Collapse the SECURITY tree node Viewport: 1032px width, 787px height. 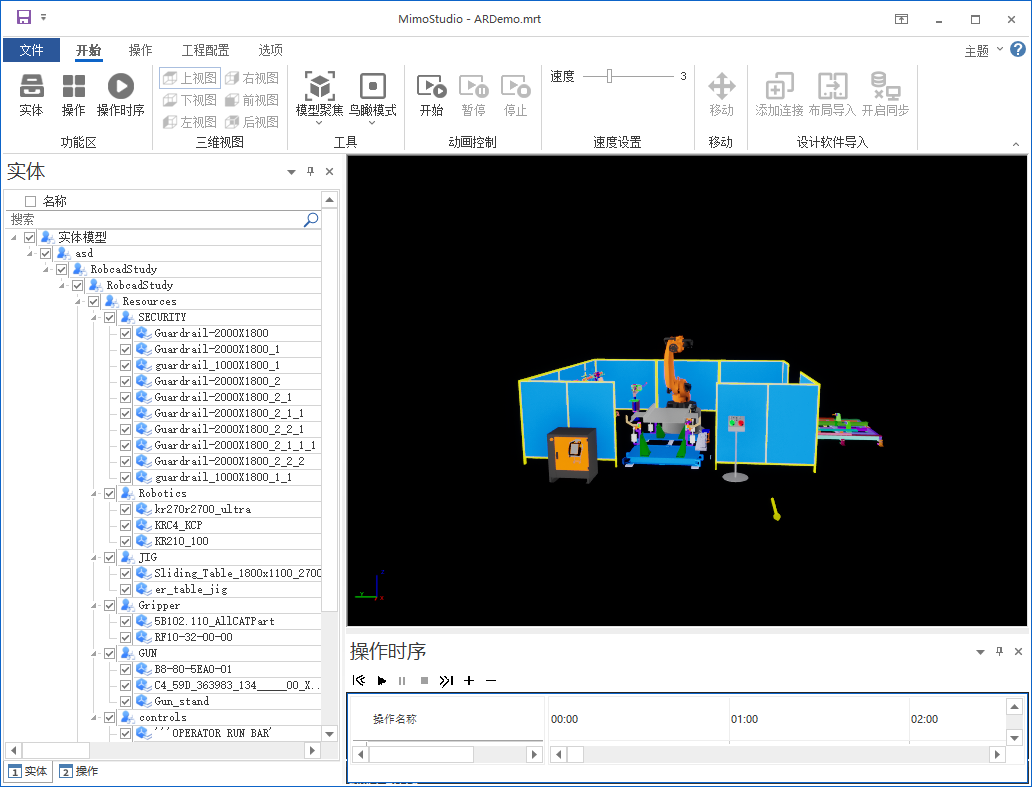pyautogui.click(x=95, y=317)
